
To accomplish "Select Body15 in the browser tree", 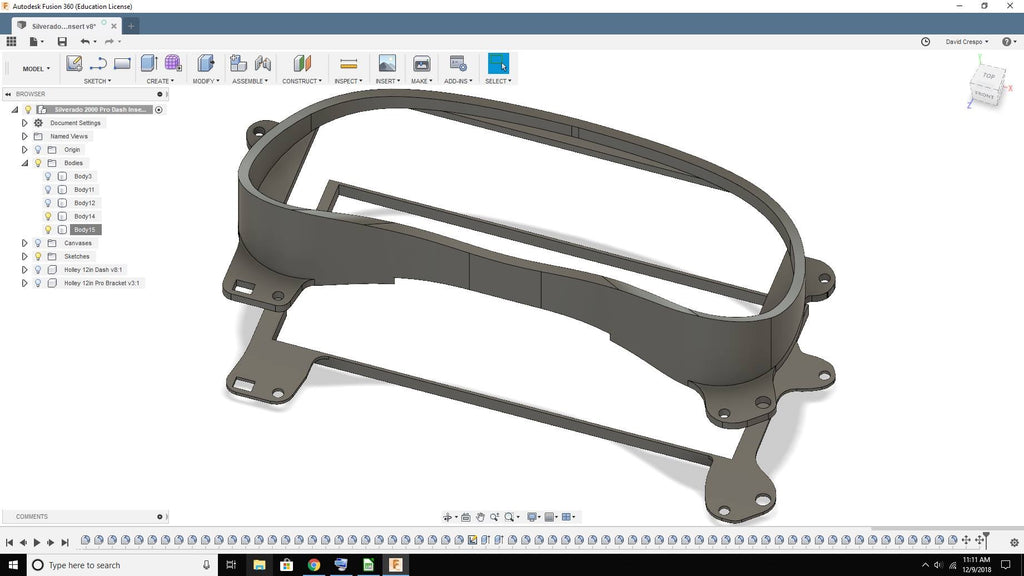I will [85, 230].
